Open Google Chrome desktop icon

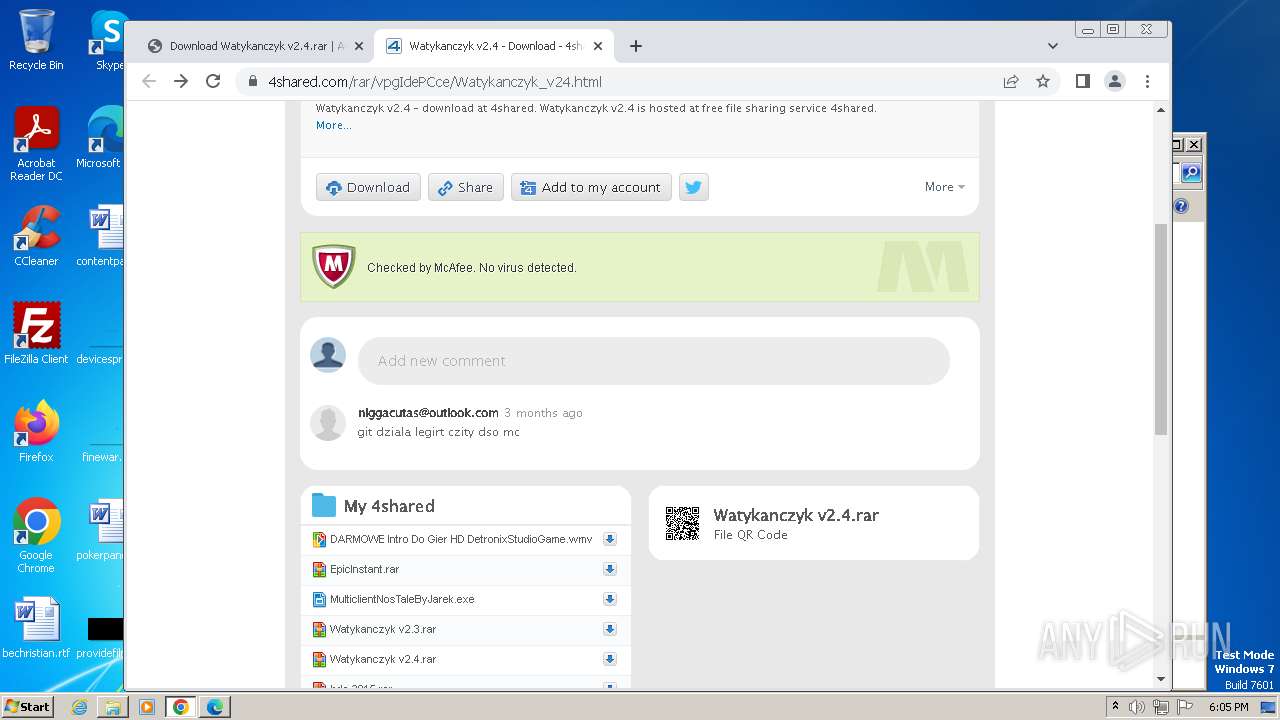click(x=36, y=536)
